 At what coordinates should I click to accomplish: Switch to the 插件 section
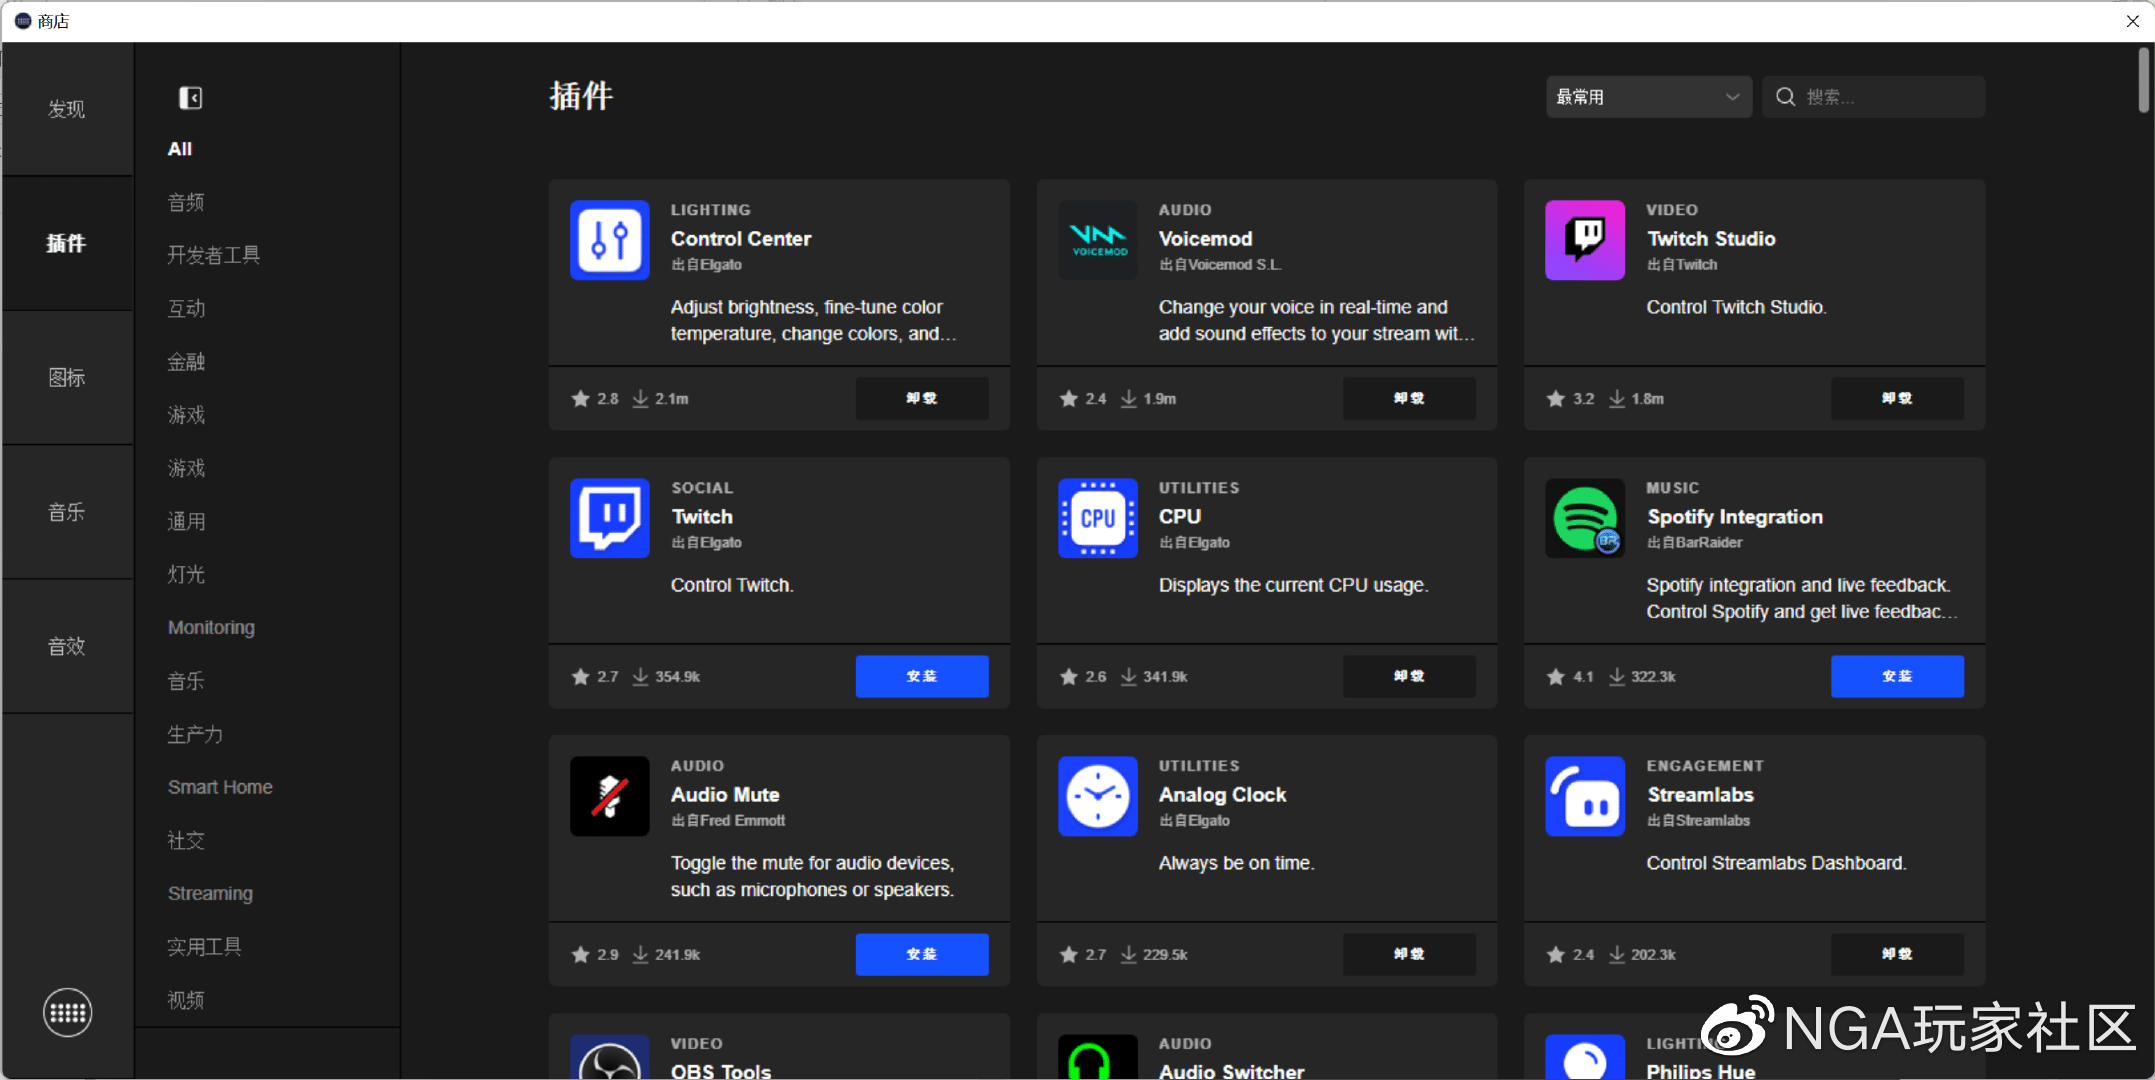[x=67, y=243]
